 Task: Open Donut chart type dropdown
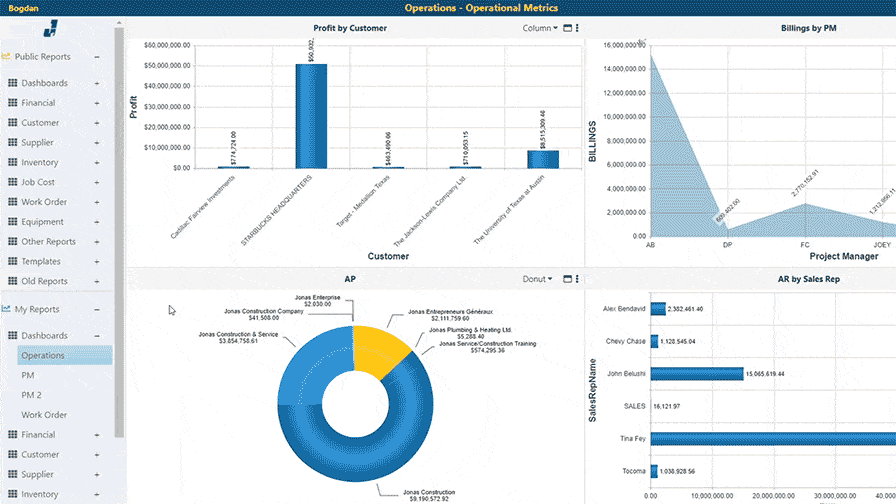(537, 279)
